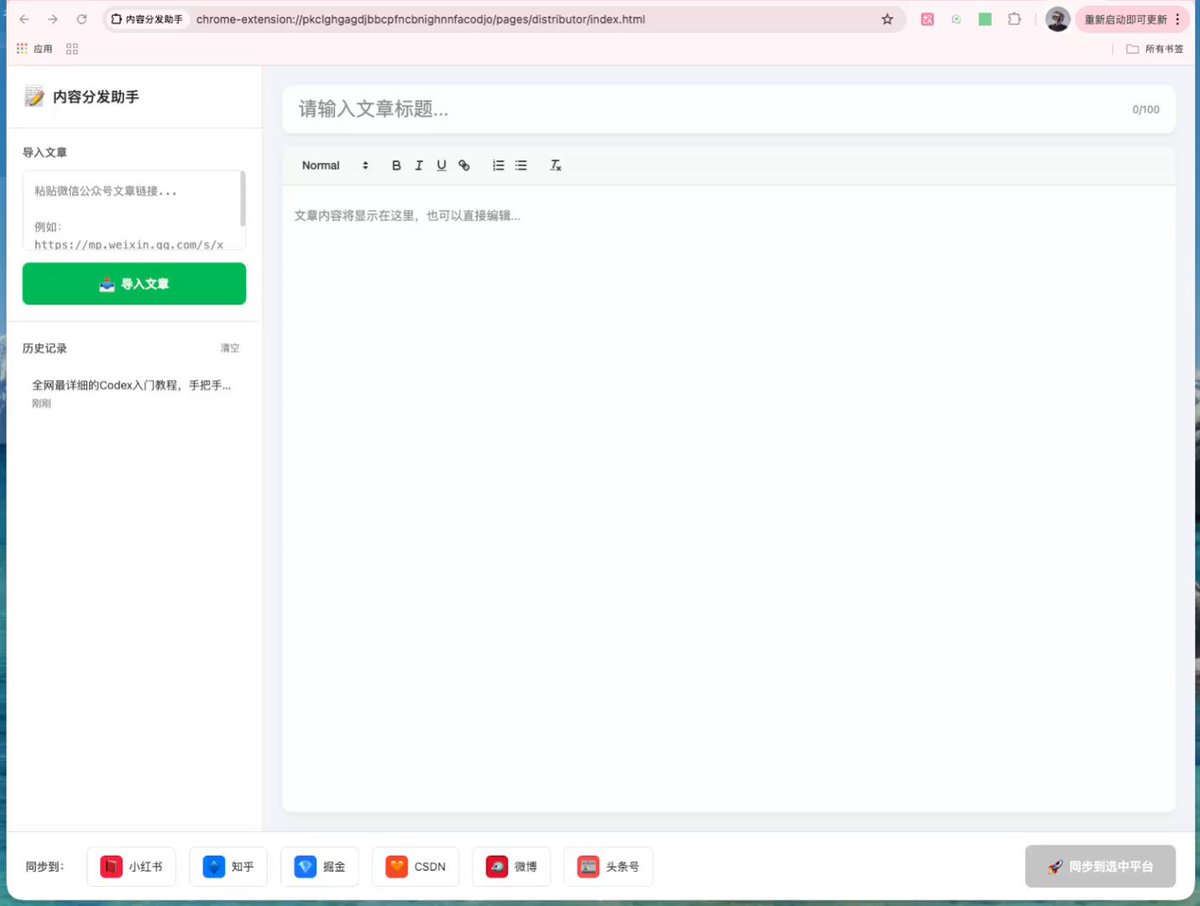Insert a link using the link icon
The height and width of the screenshot is (906, 1200).
point(464,166)
